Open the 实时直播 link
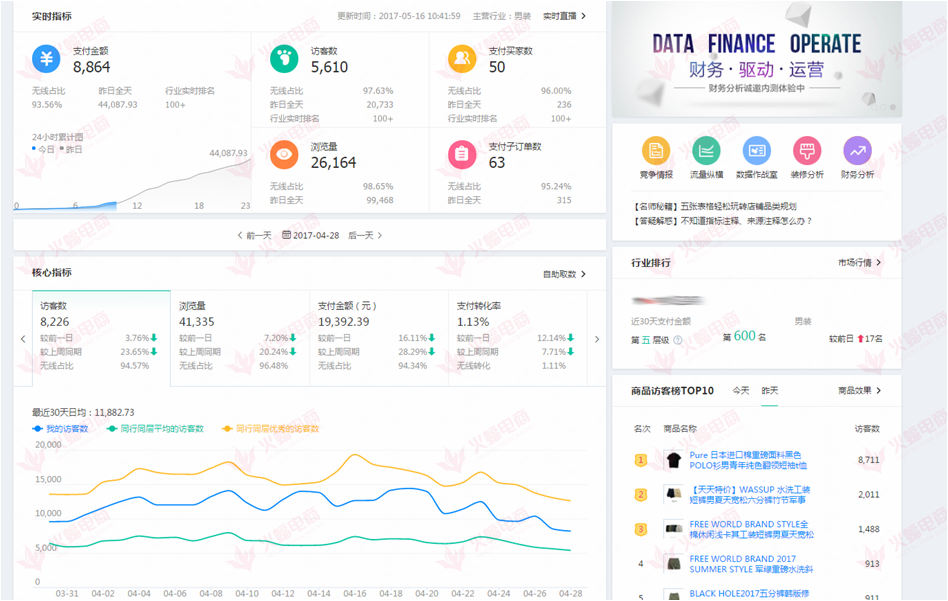This screenshot has width=948, height=601. click(564, 16)
